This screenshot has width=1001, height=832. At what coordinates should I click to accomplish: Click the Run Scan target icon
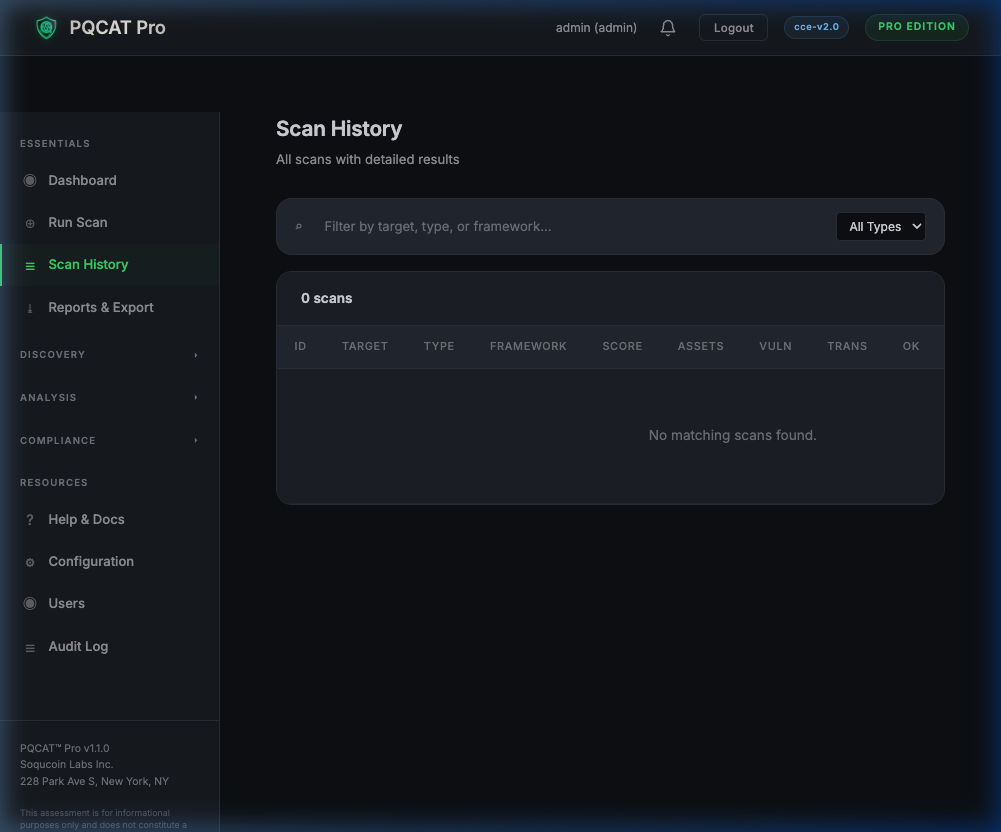pos(29,222)
